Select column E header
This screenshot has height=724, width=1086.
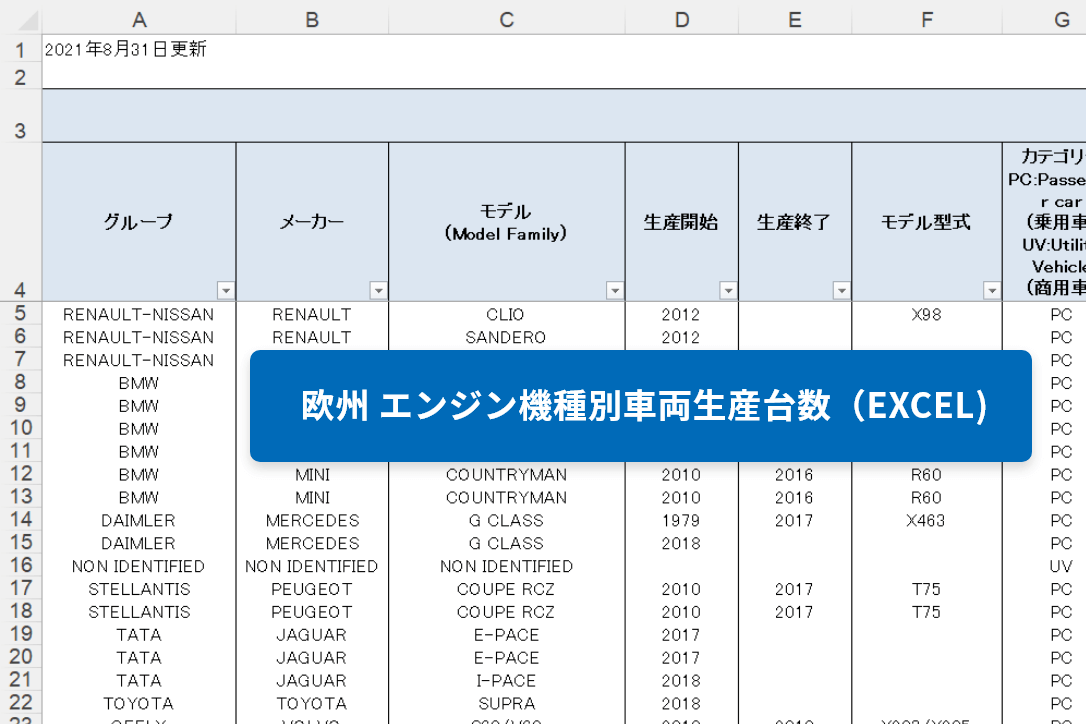[795, 20]
